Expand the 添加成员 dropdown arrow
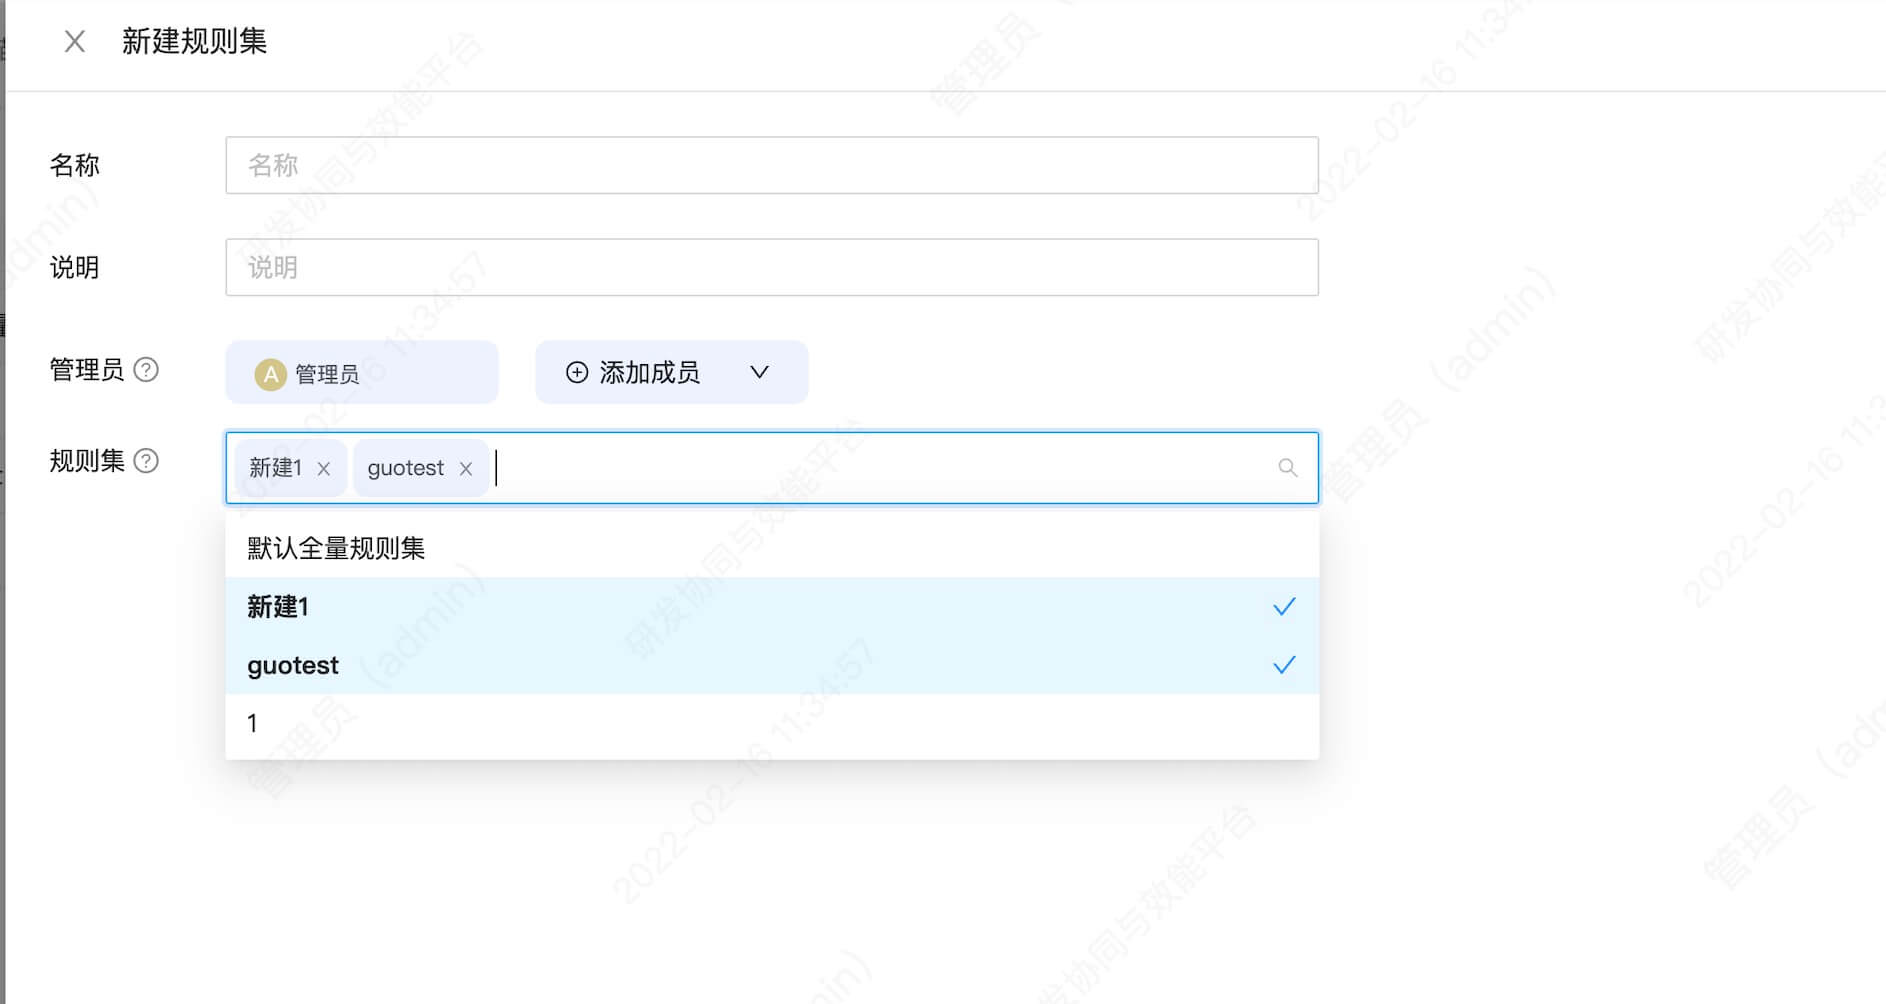The width and height of the screenshot is (1886, 1004). point(760,373)
